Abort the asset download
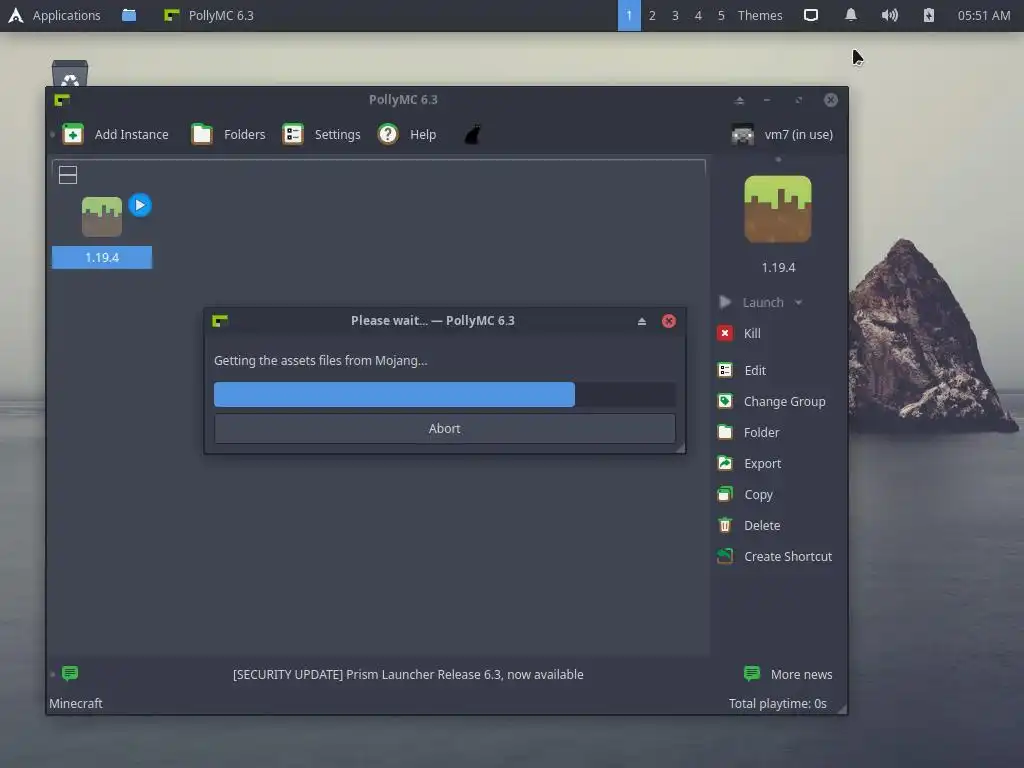 (x=445, y=428)
